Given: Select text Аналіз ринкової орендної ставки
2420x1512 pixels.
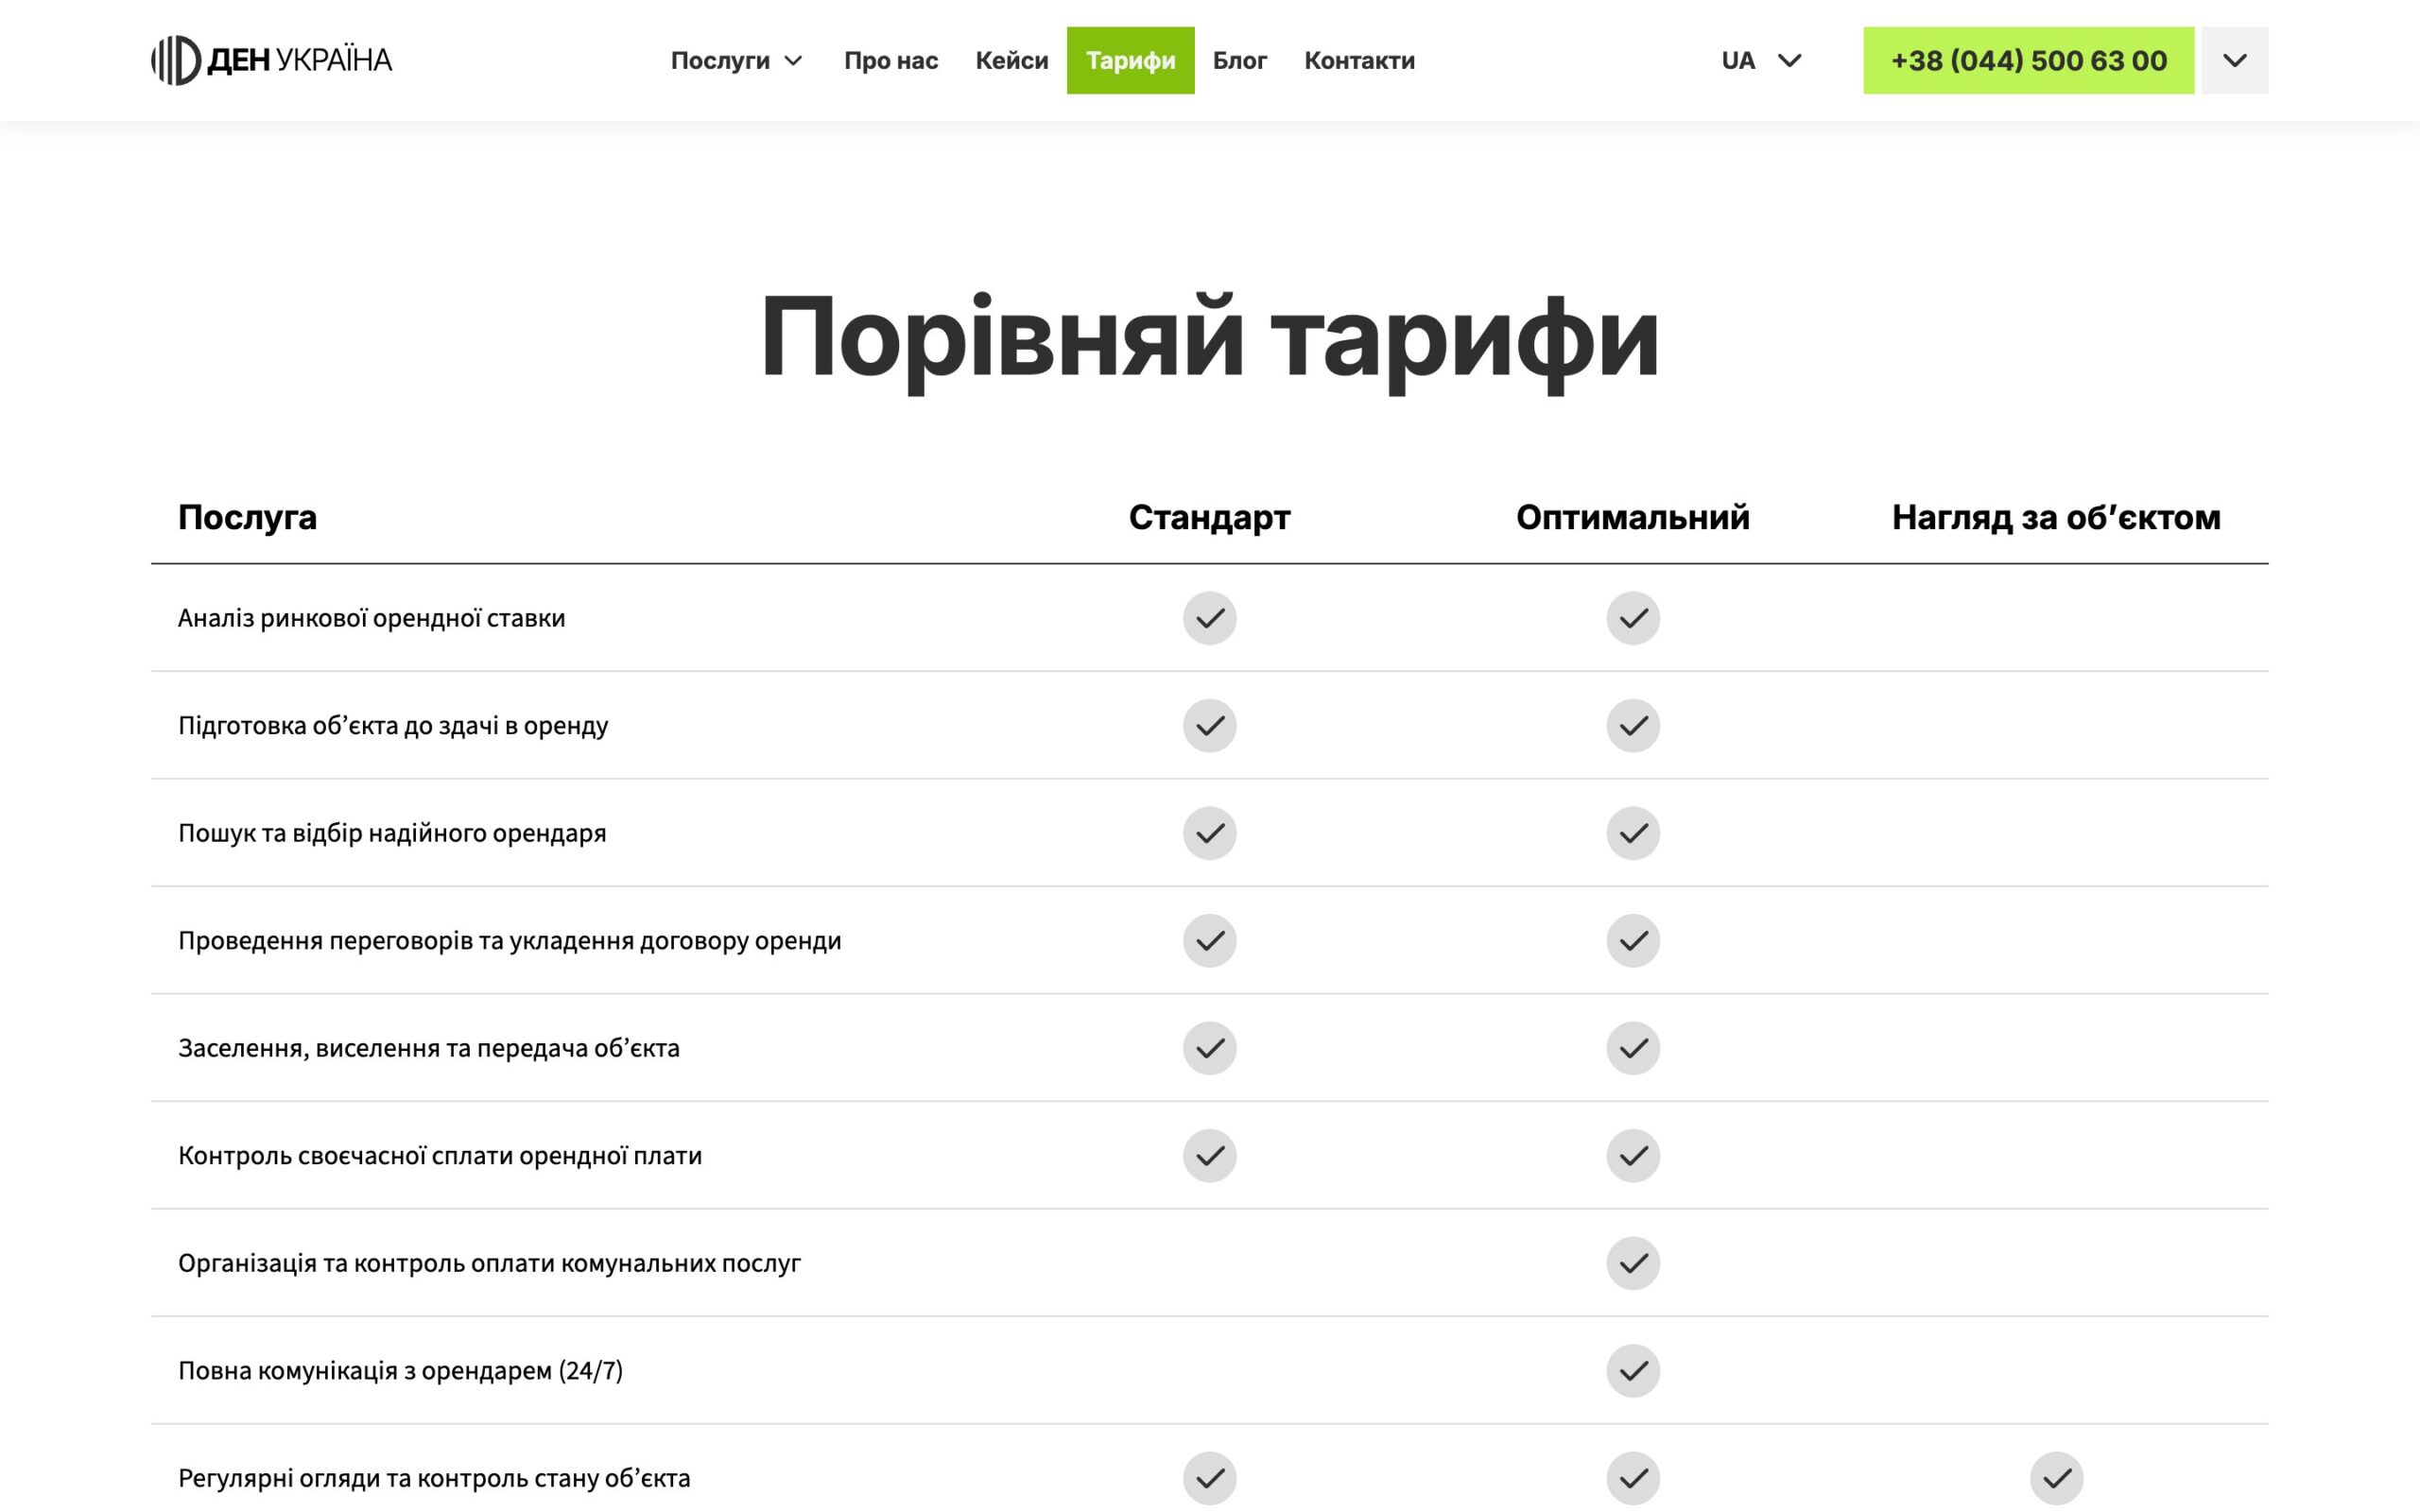Looking at the screenshot, I should click(x=371, y=618).
